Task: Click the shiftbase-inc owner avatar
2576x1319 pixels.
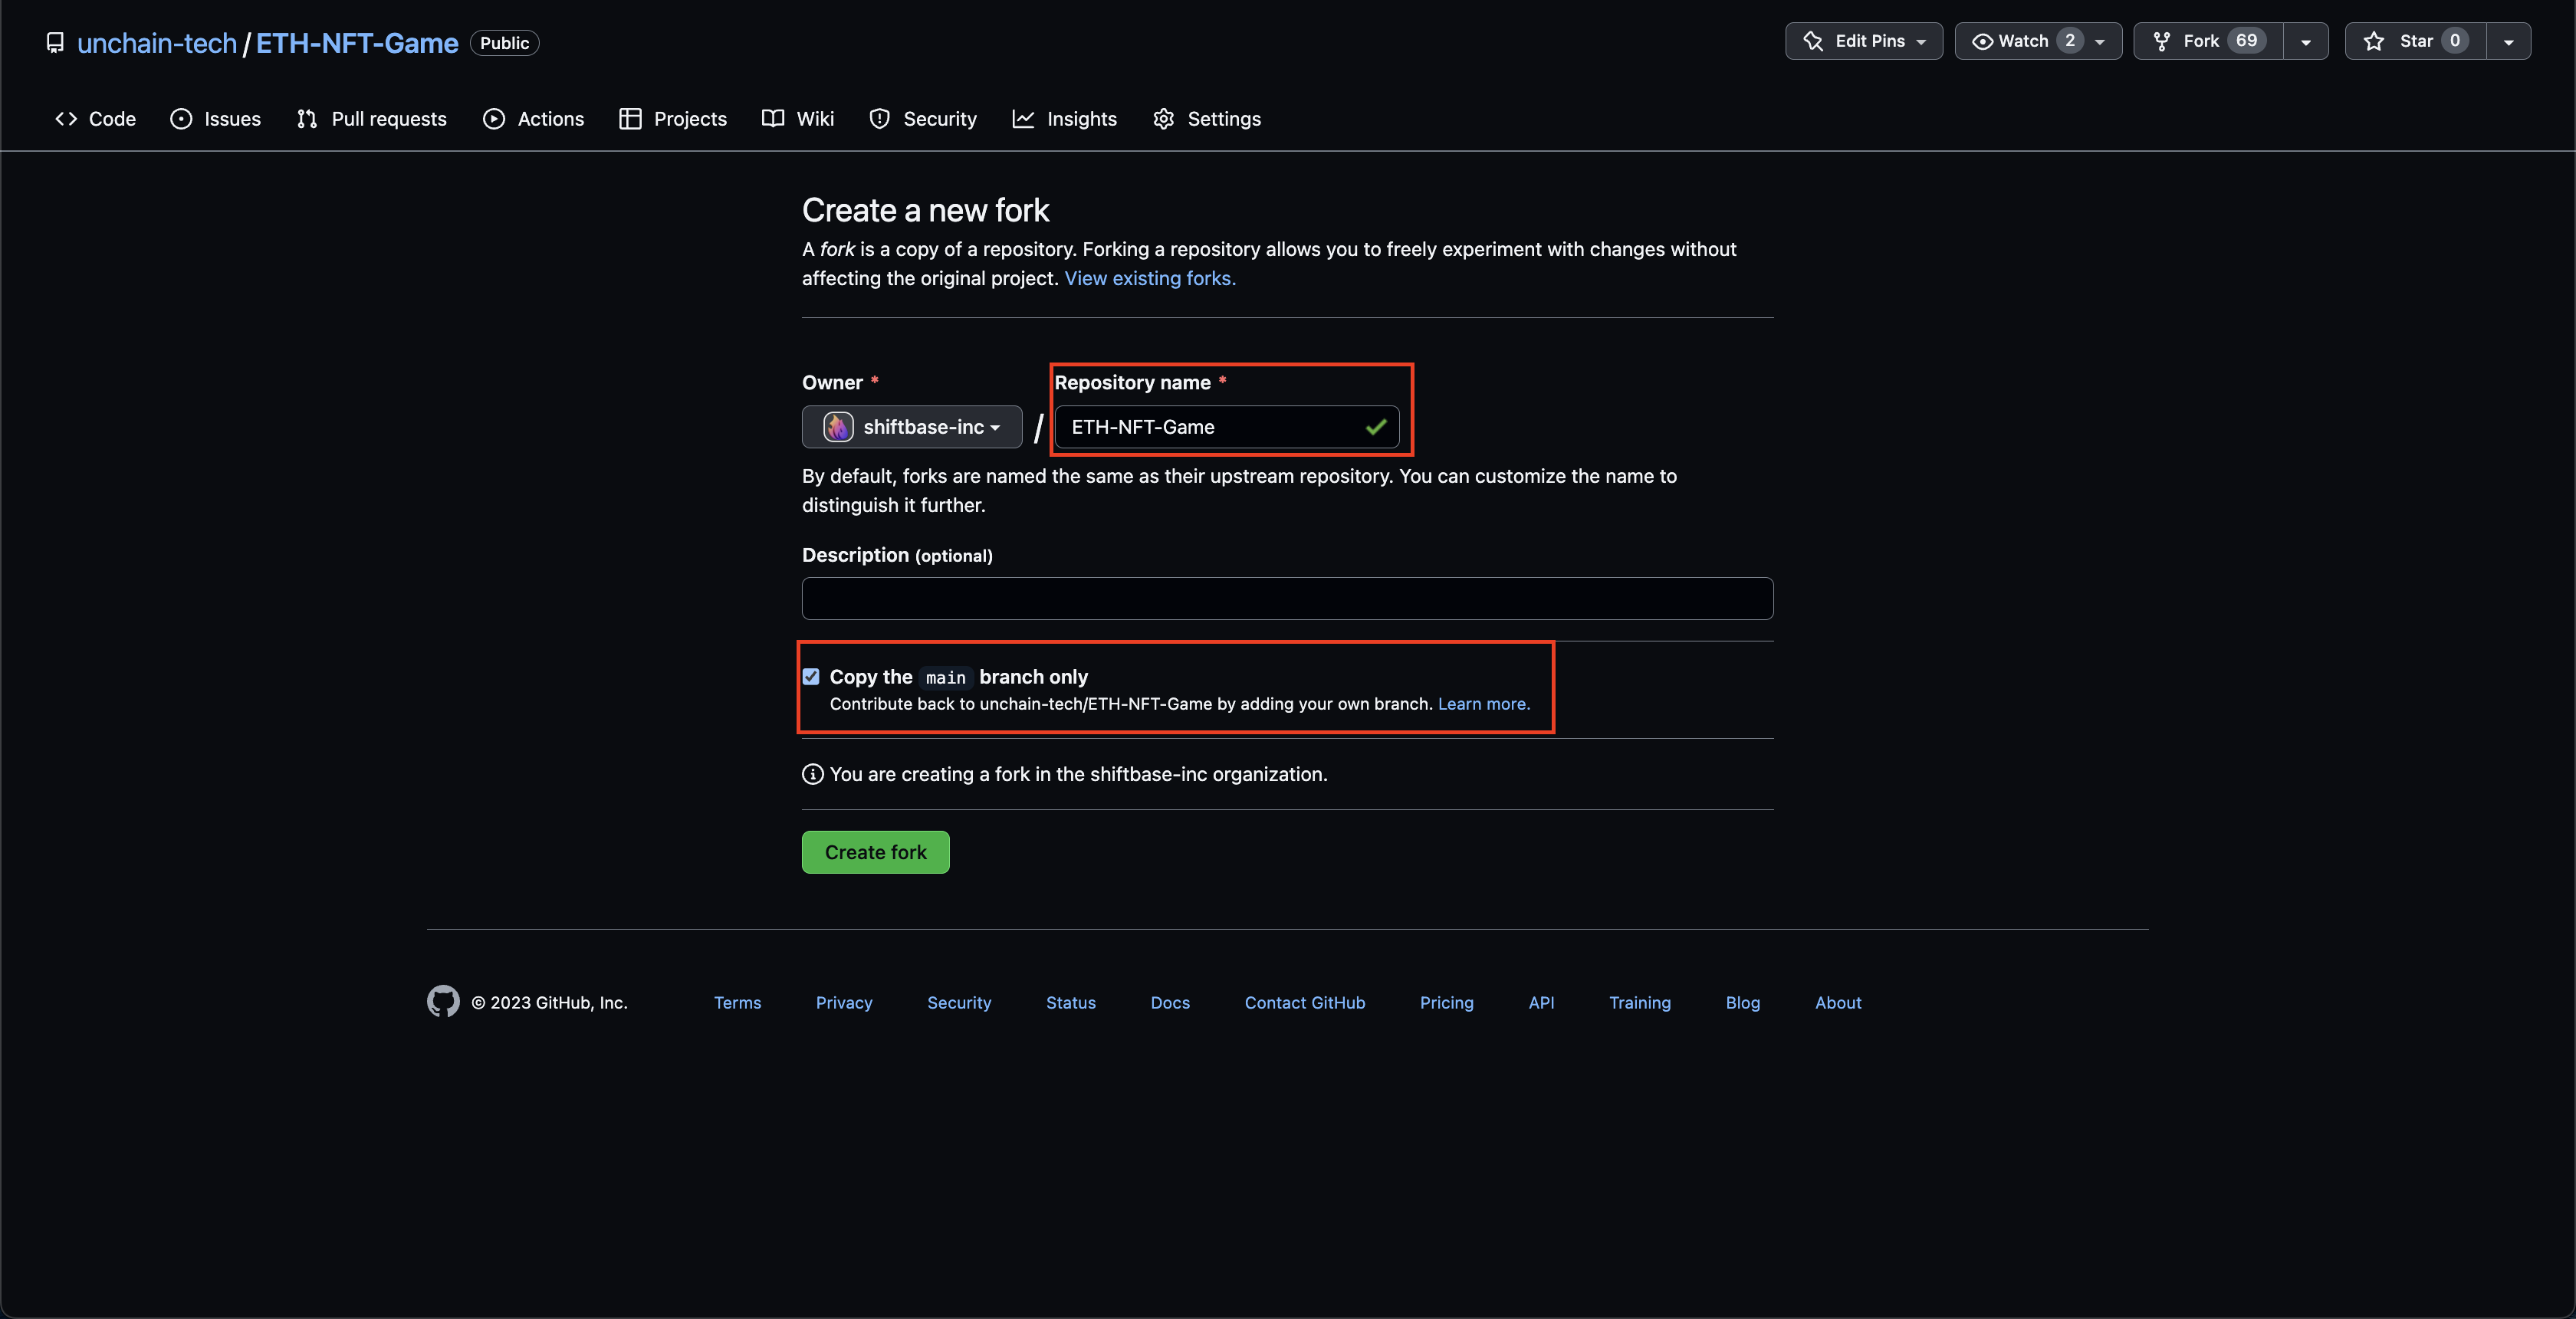Action: [x=838, y=427]
